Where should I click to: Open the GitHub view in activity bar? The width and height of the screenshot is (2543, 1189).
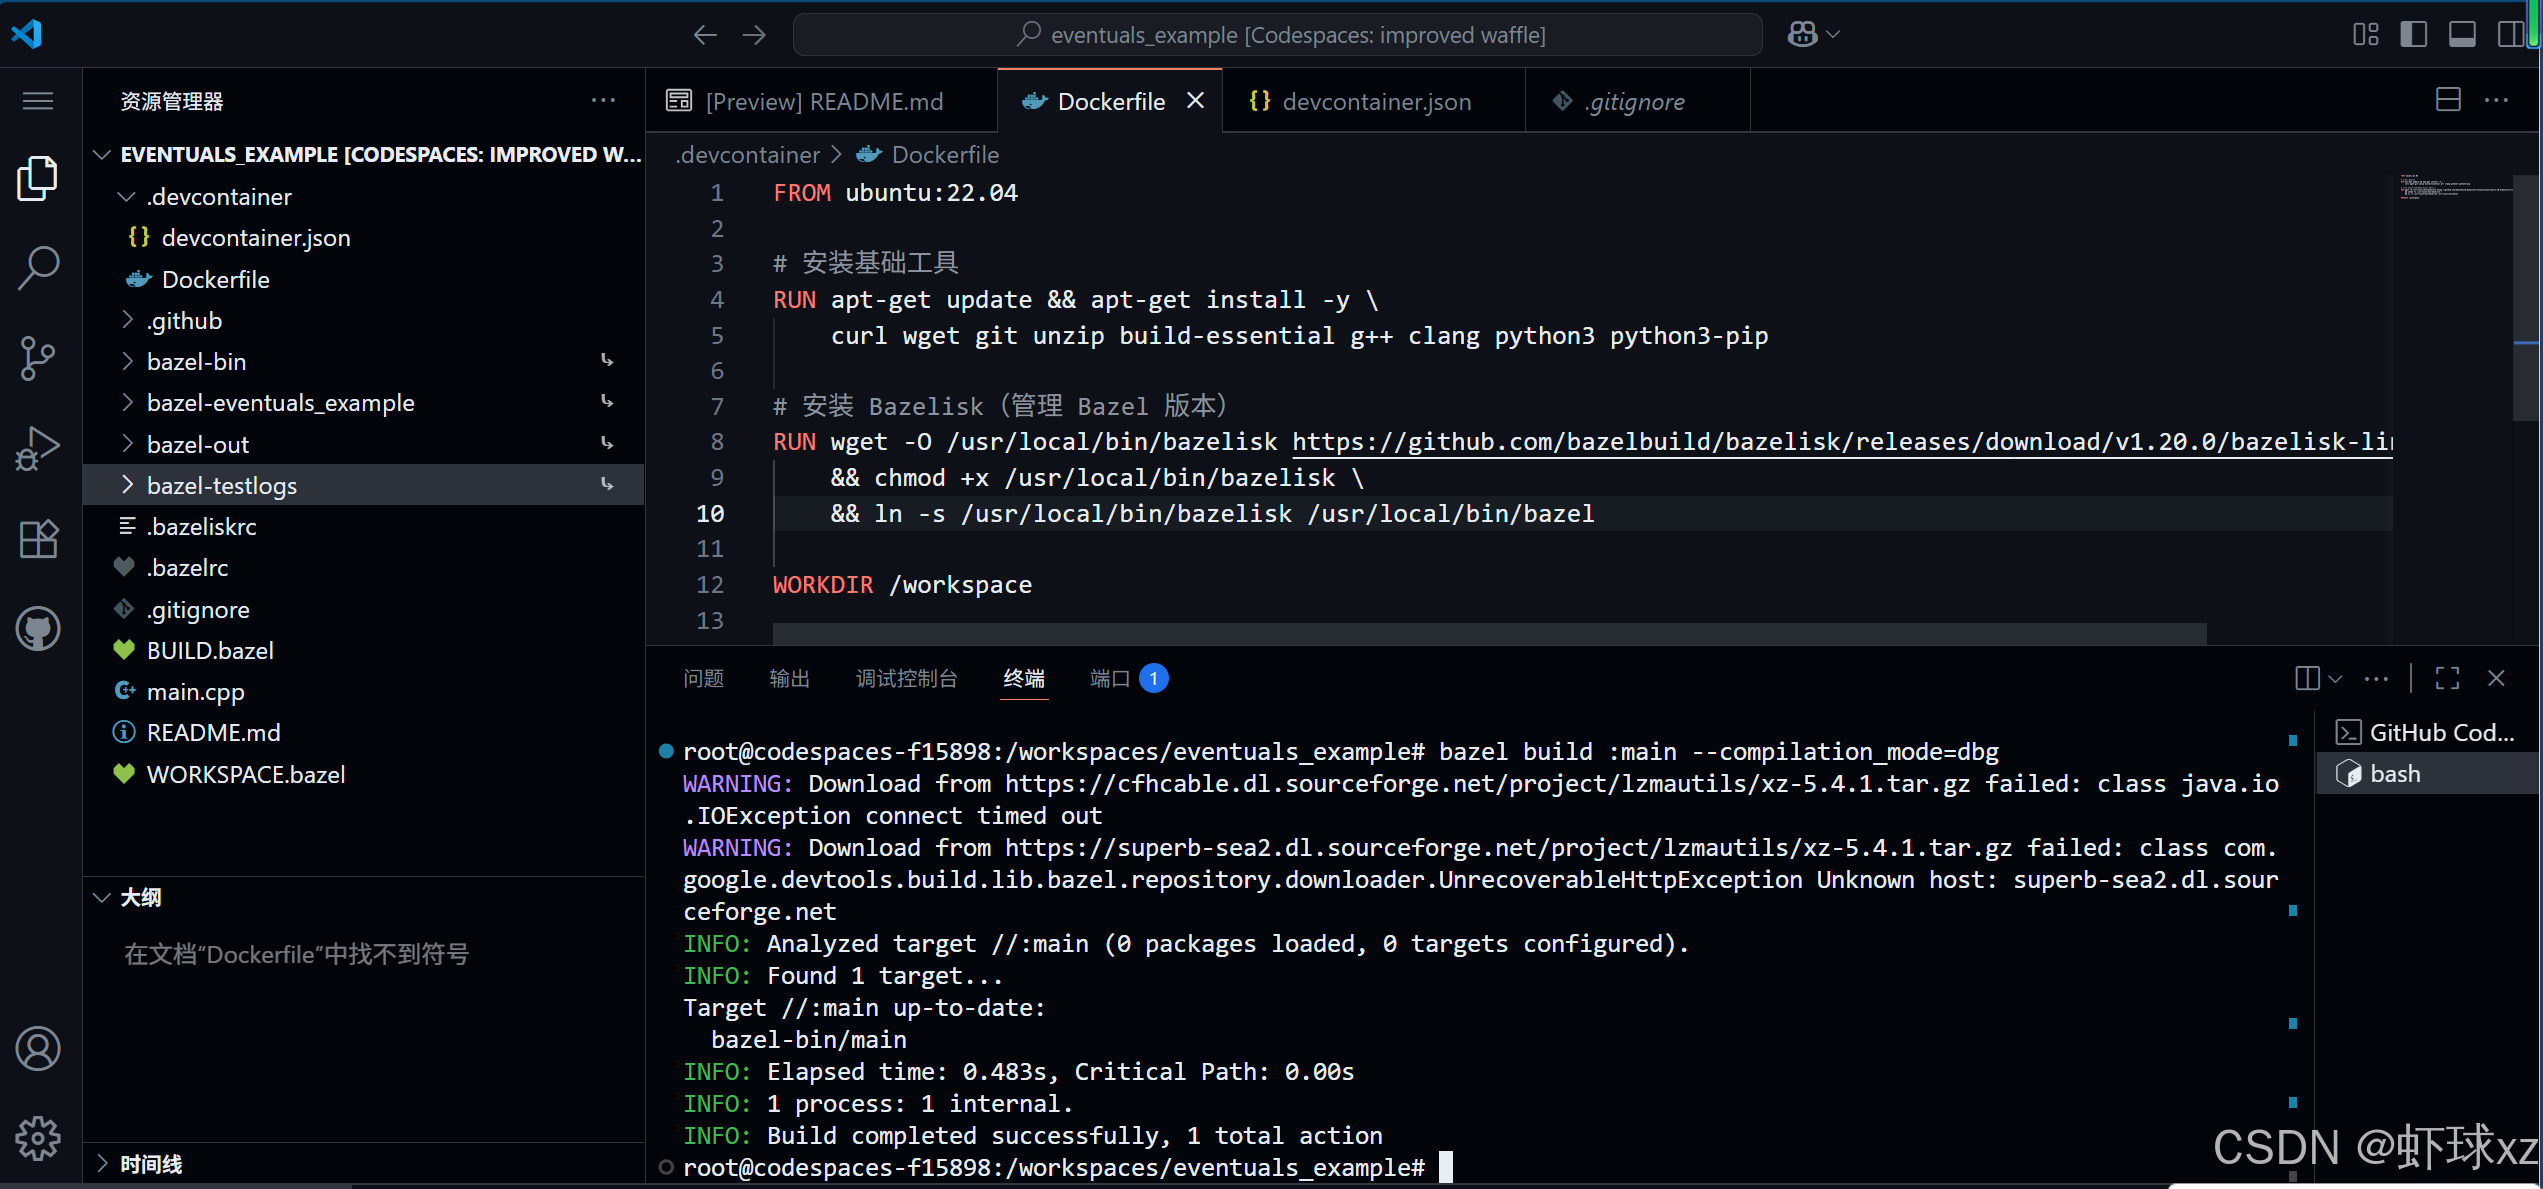[38, 629]
